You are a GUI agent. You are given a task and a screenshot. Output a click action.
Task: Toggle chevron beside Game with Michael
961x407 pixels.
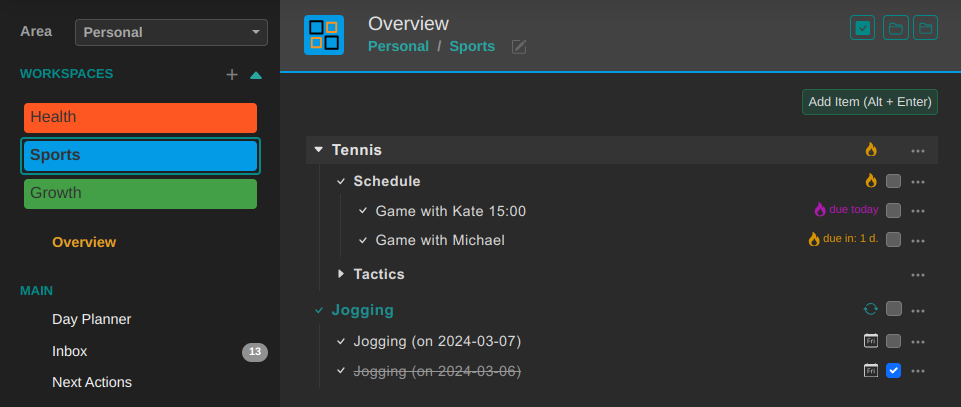tap(363, 240)
